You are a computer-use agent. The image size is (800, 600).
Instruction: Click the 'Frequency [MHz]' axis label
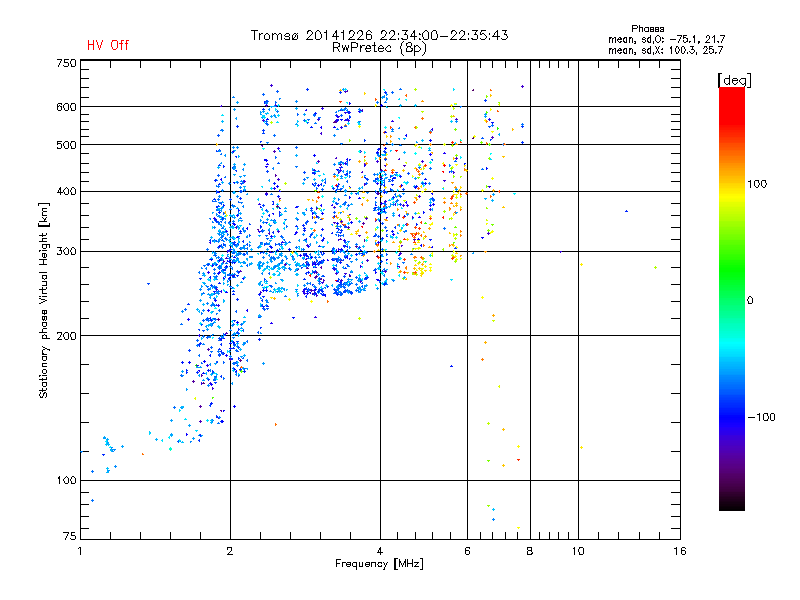(x=379, y=564)
